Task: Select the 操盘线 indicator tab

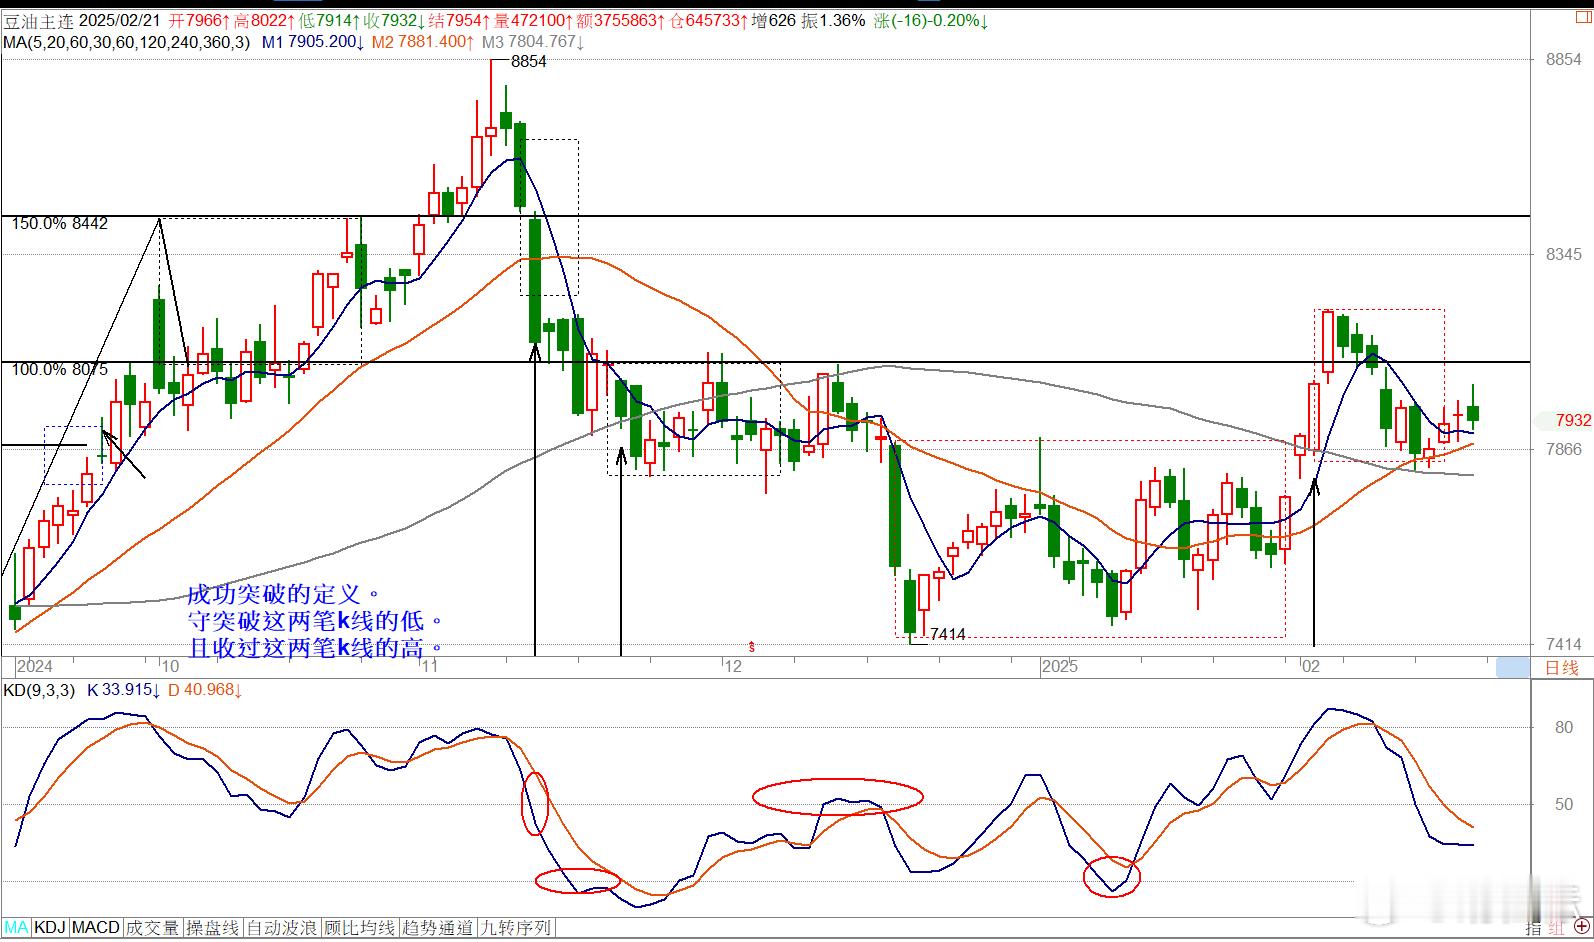Action: point(213,928)
